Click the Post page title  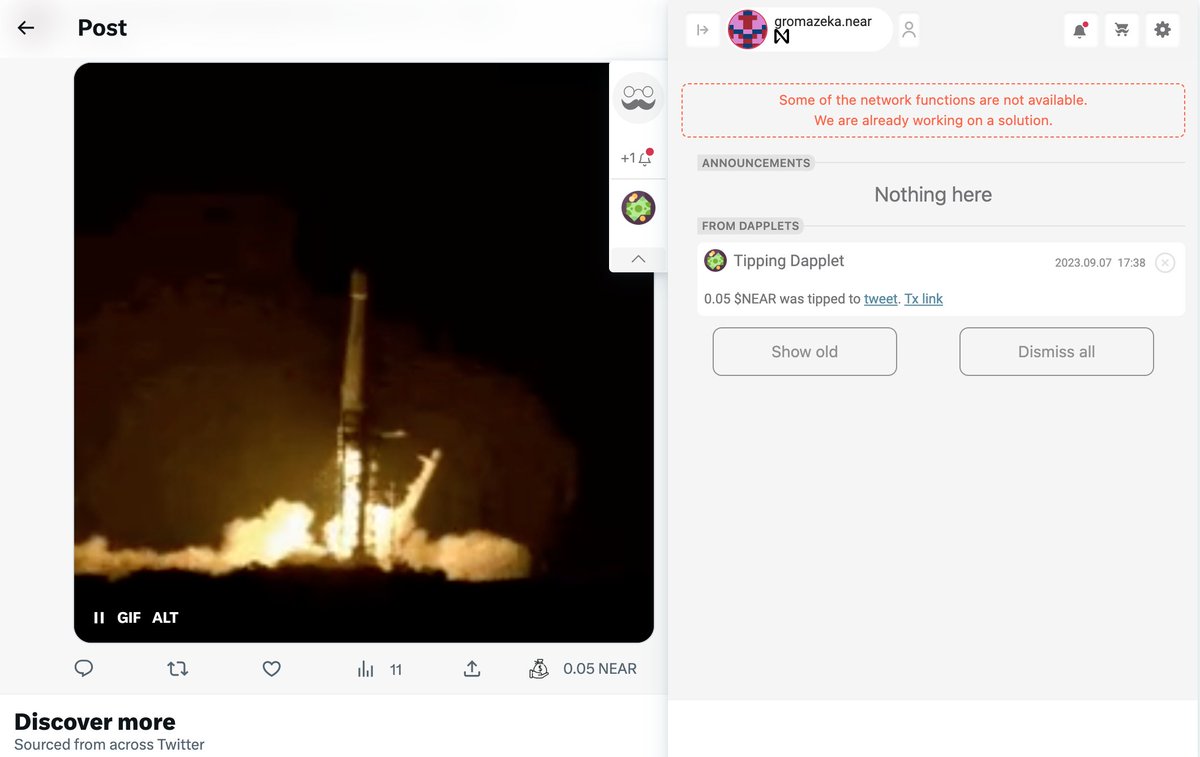click(102, 28)
